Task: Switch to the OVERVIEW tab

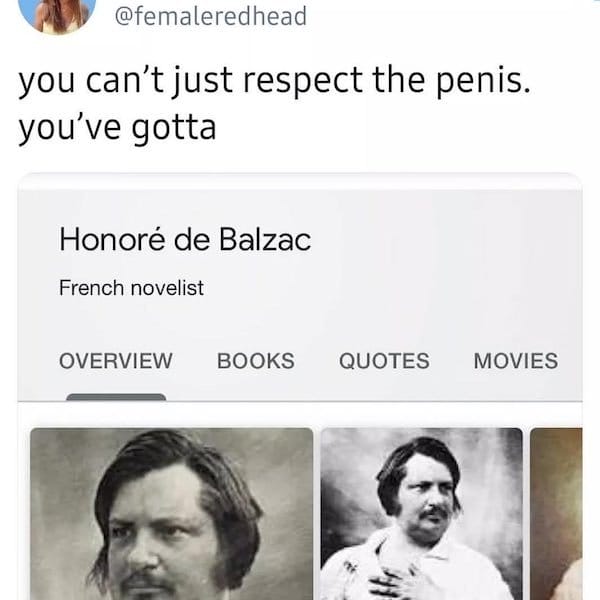Action: [x=116, y=360]
